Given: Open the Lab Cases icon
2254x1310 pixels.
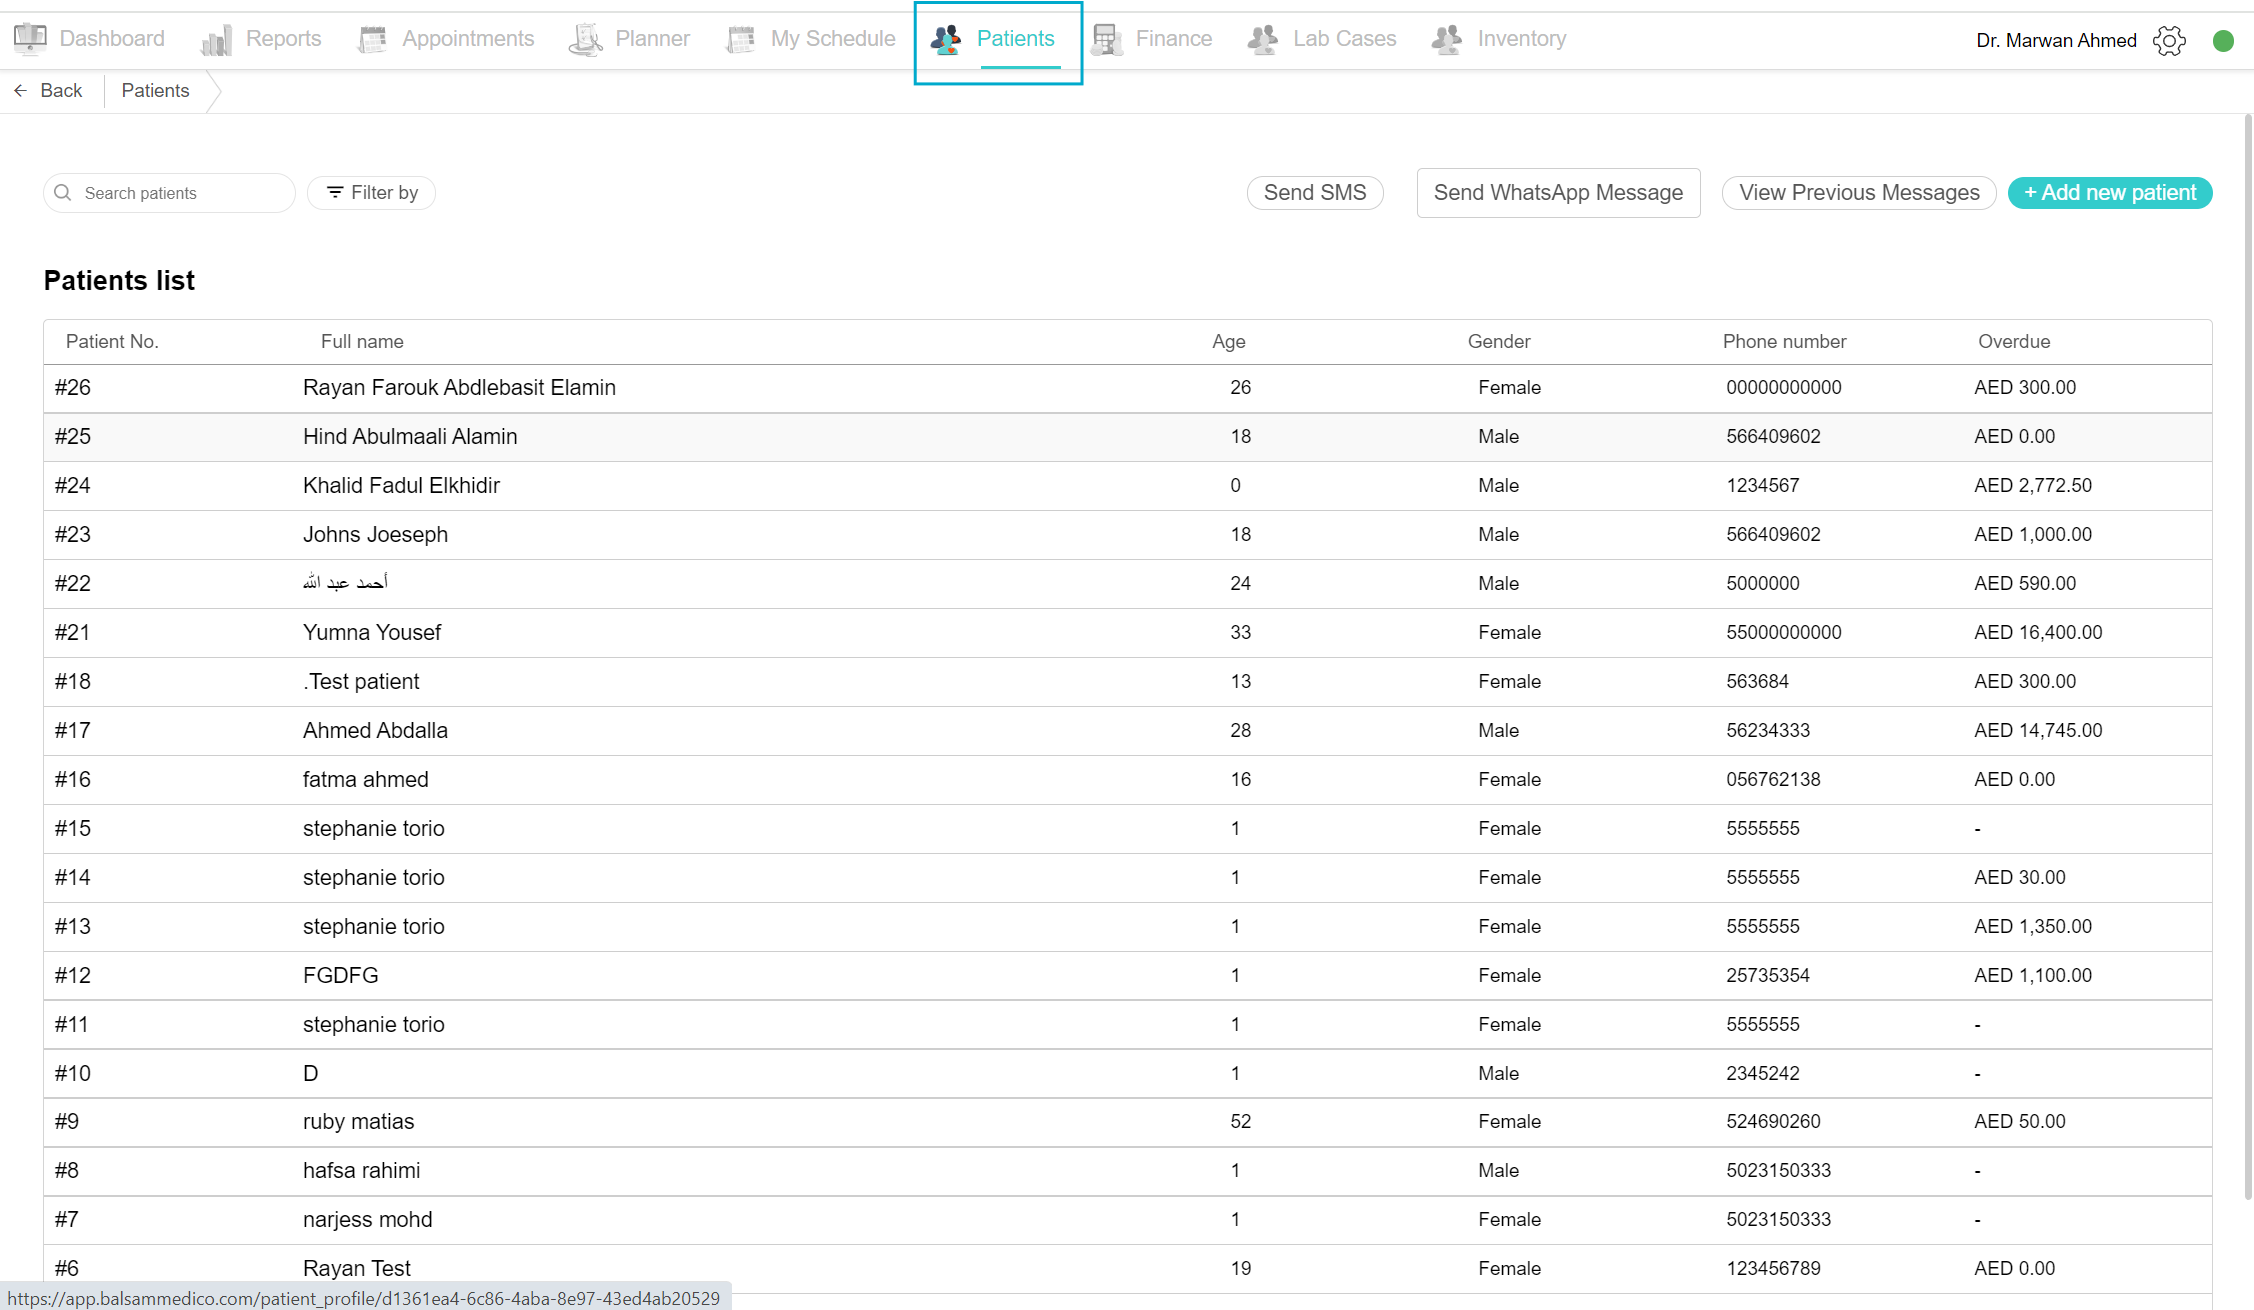Looking at the screenshot, I should click(x=1263, y=39).
